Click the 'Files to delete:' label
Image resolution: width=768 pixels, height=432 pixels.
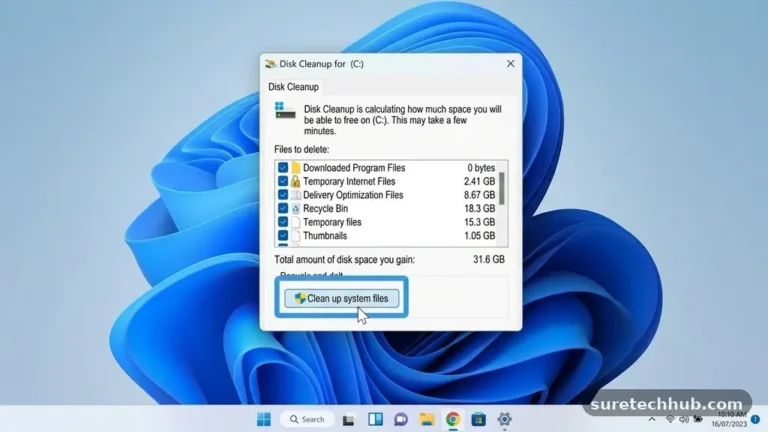click(302, 149)
